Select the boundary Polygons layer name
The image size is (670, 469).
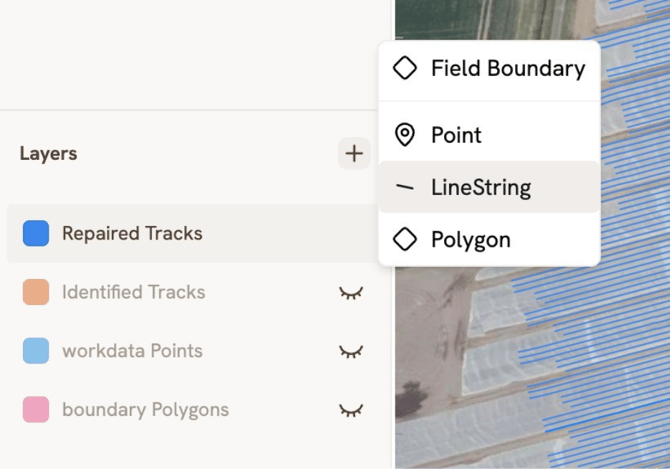pos(145,410)
